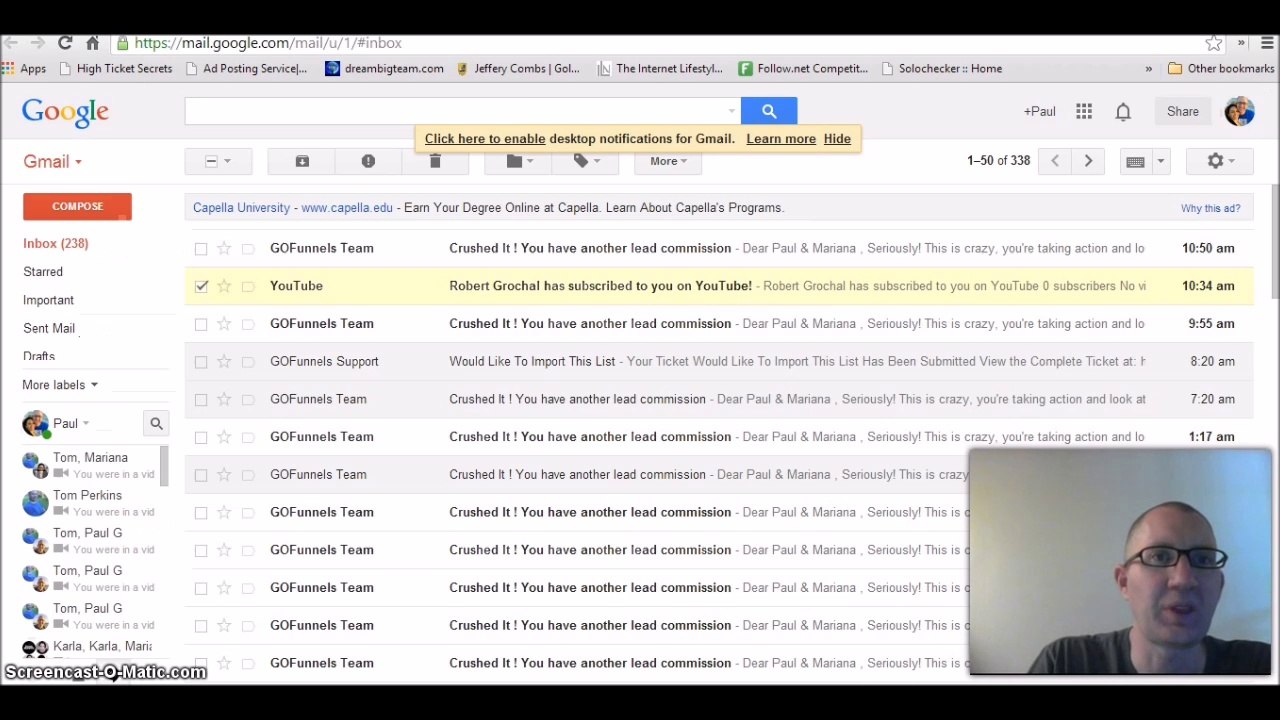Toggle the select-all checkbox in toolbar
Image resolution: width=1280 pixels, height=720 pixels.
[x=211, y=161]
